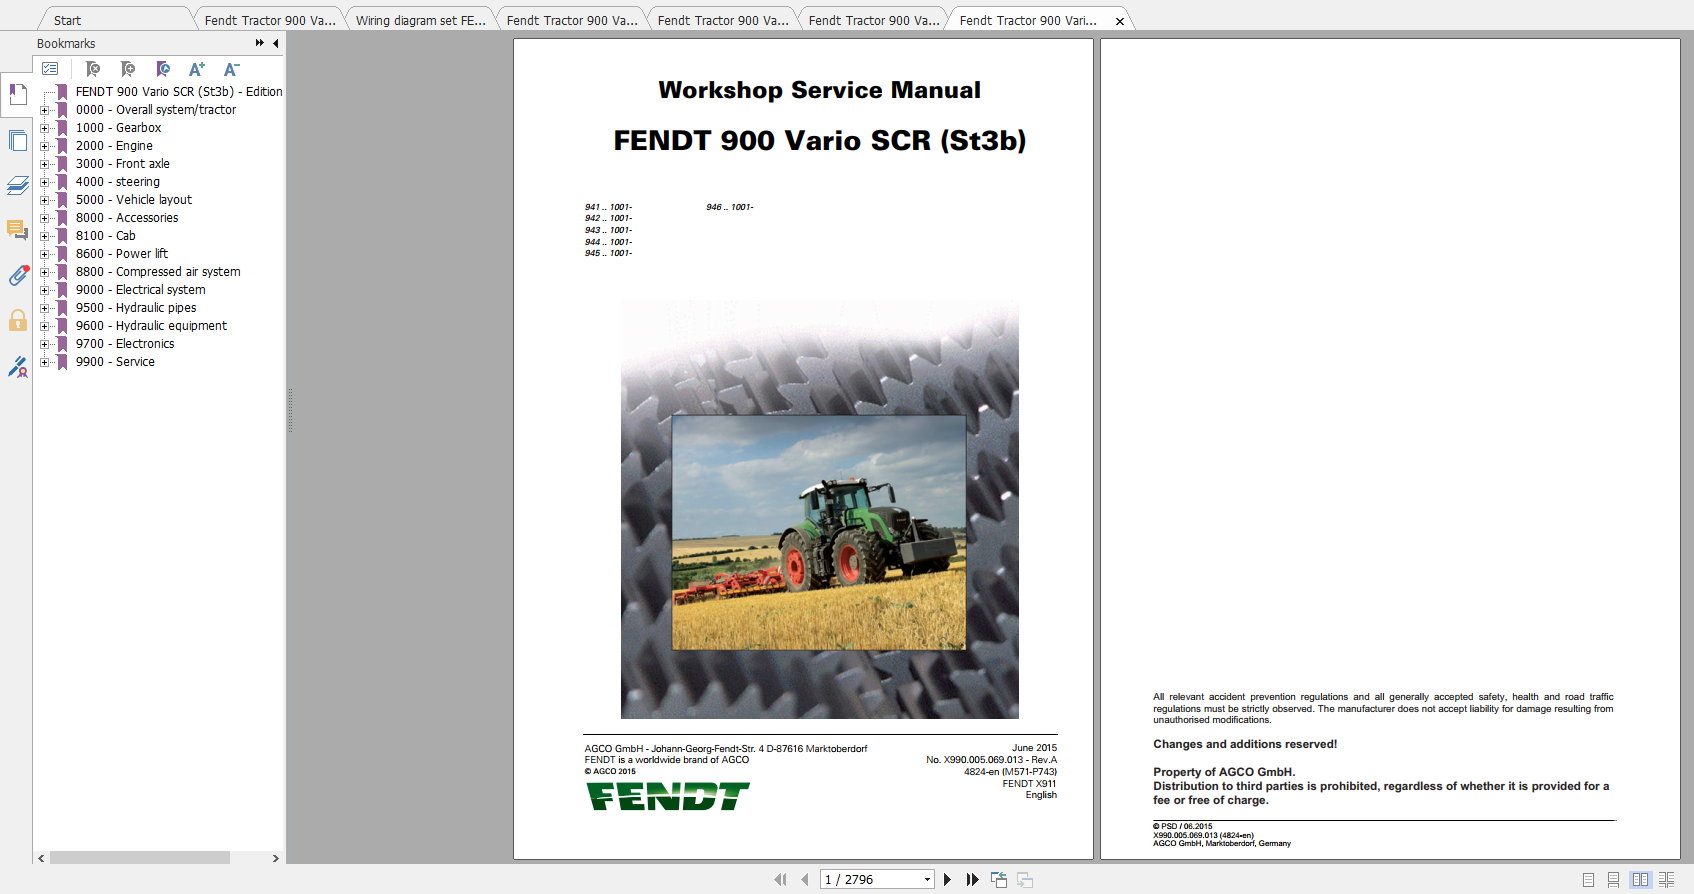1694x894 pixels.
Task: Click the previous view icon
Action: [999, 879]
